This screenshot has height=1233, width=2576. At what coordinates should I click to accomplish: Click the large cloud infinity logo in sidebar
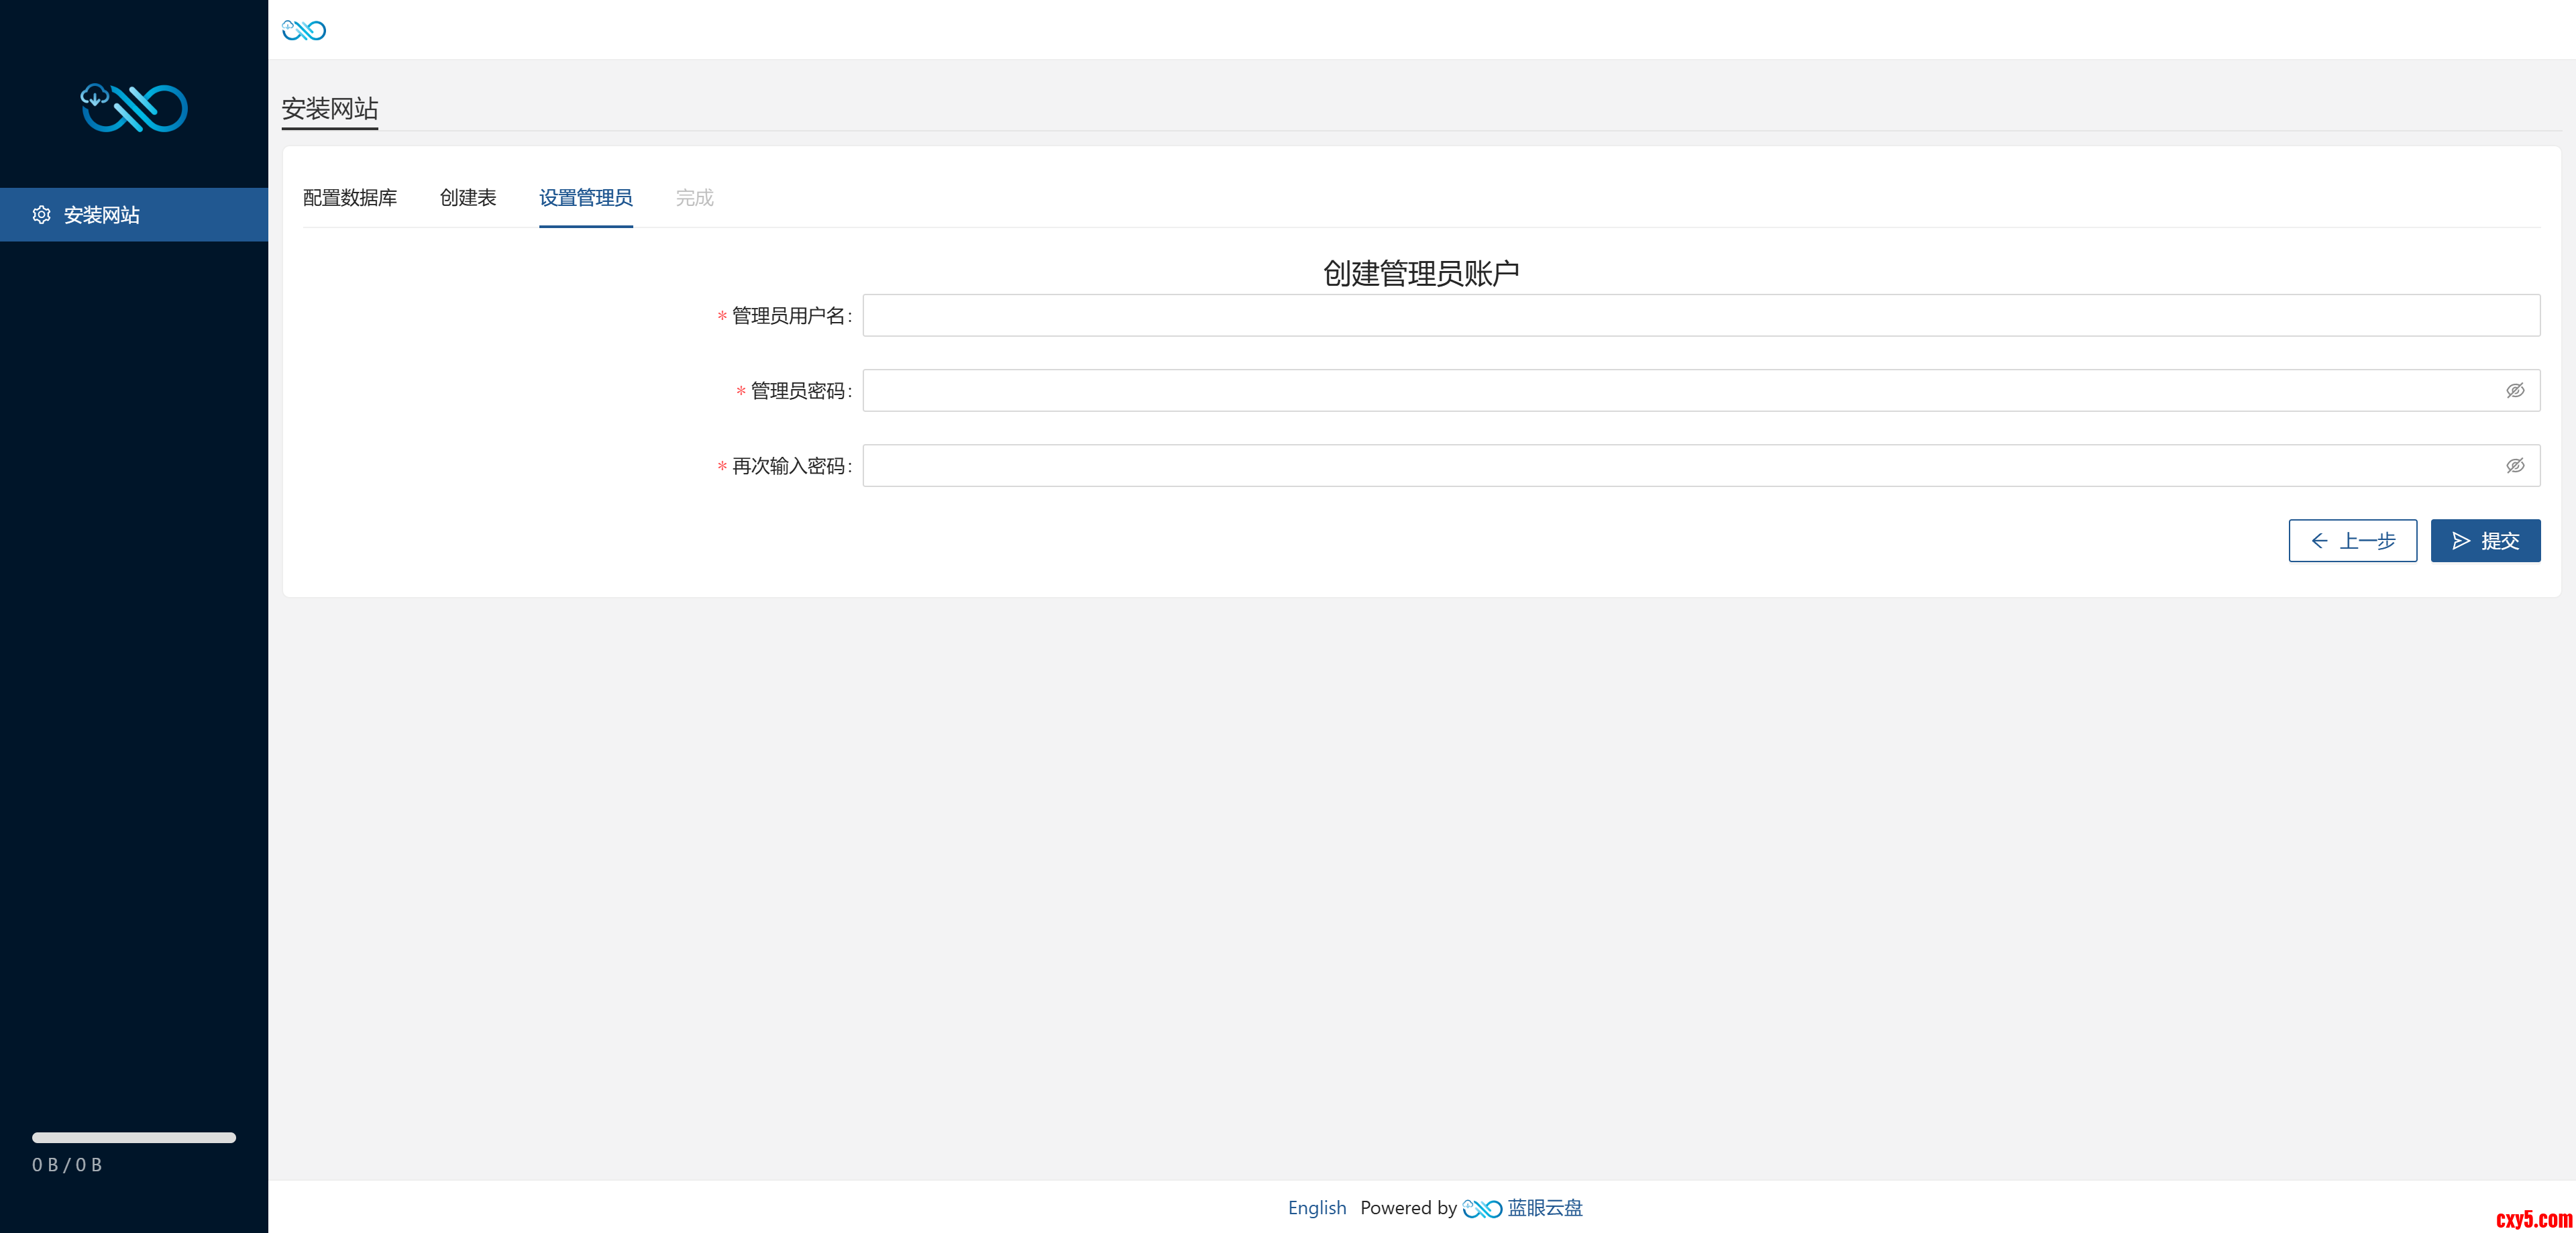point(134,108)
